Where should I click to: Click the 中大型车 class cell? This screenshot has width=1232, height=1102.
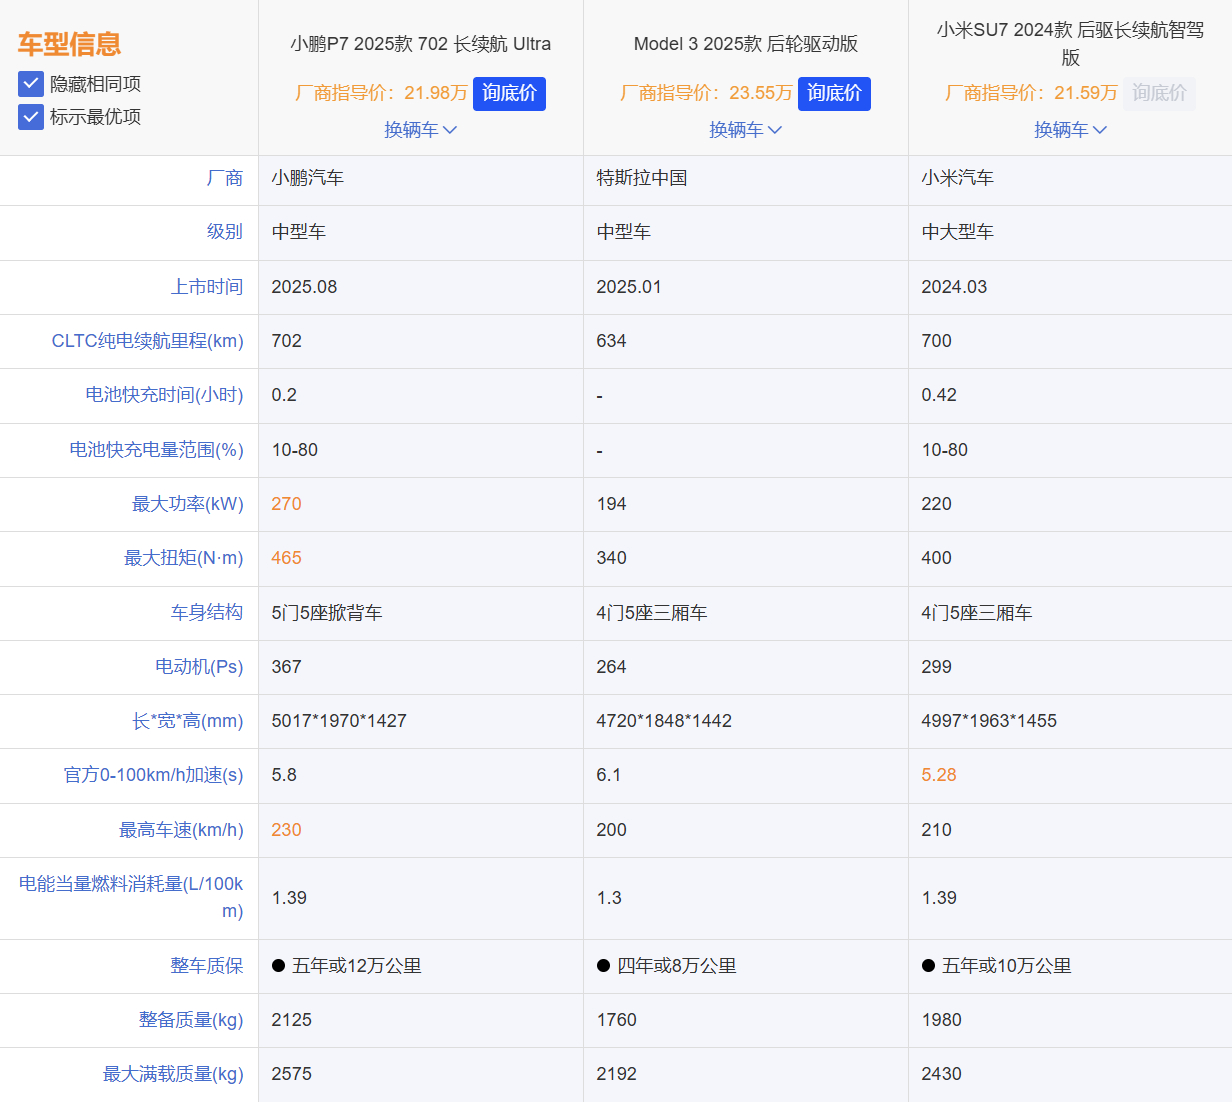point(958,232)
